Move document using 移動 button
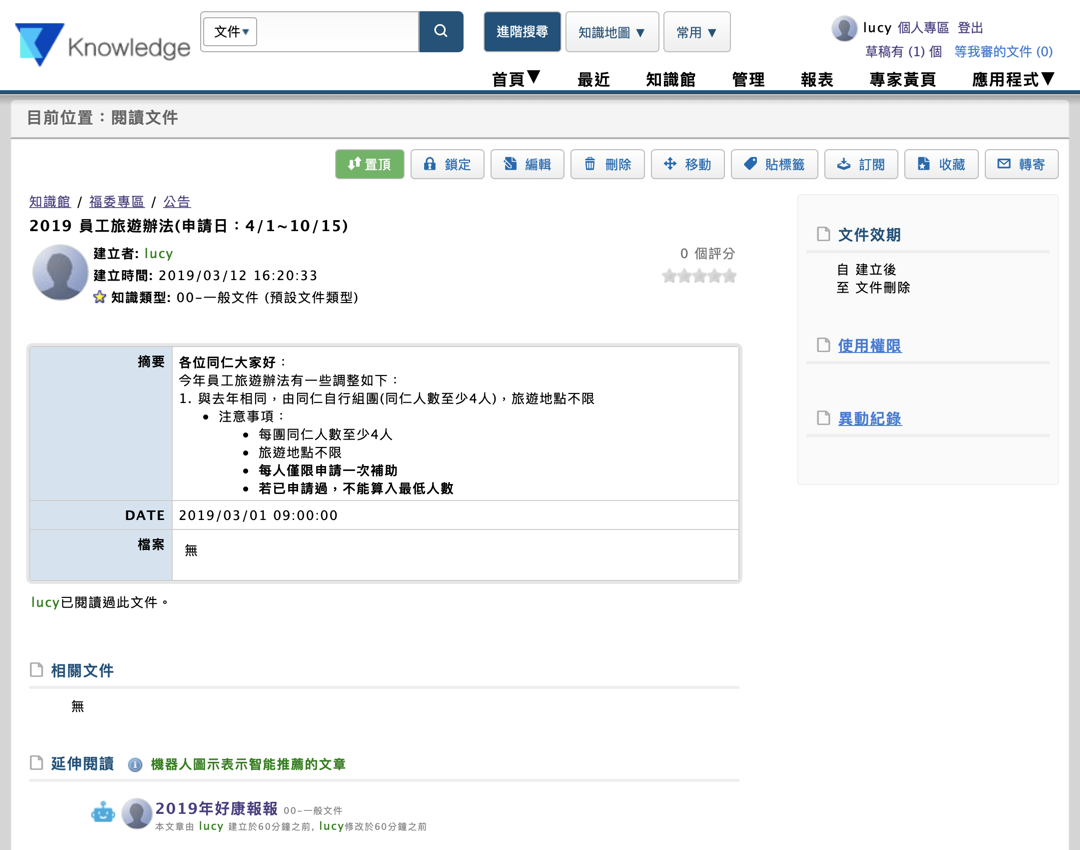The width and height of the screenshot is (1080, 850). coord(687,164)
